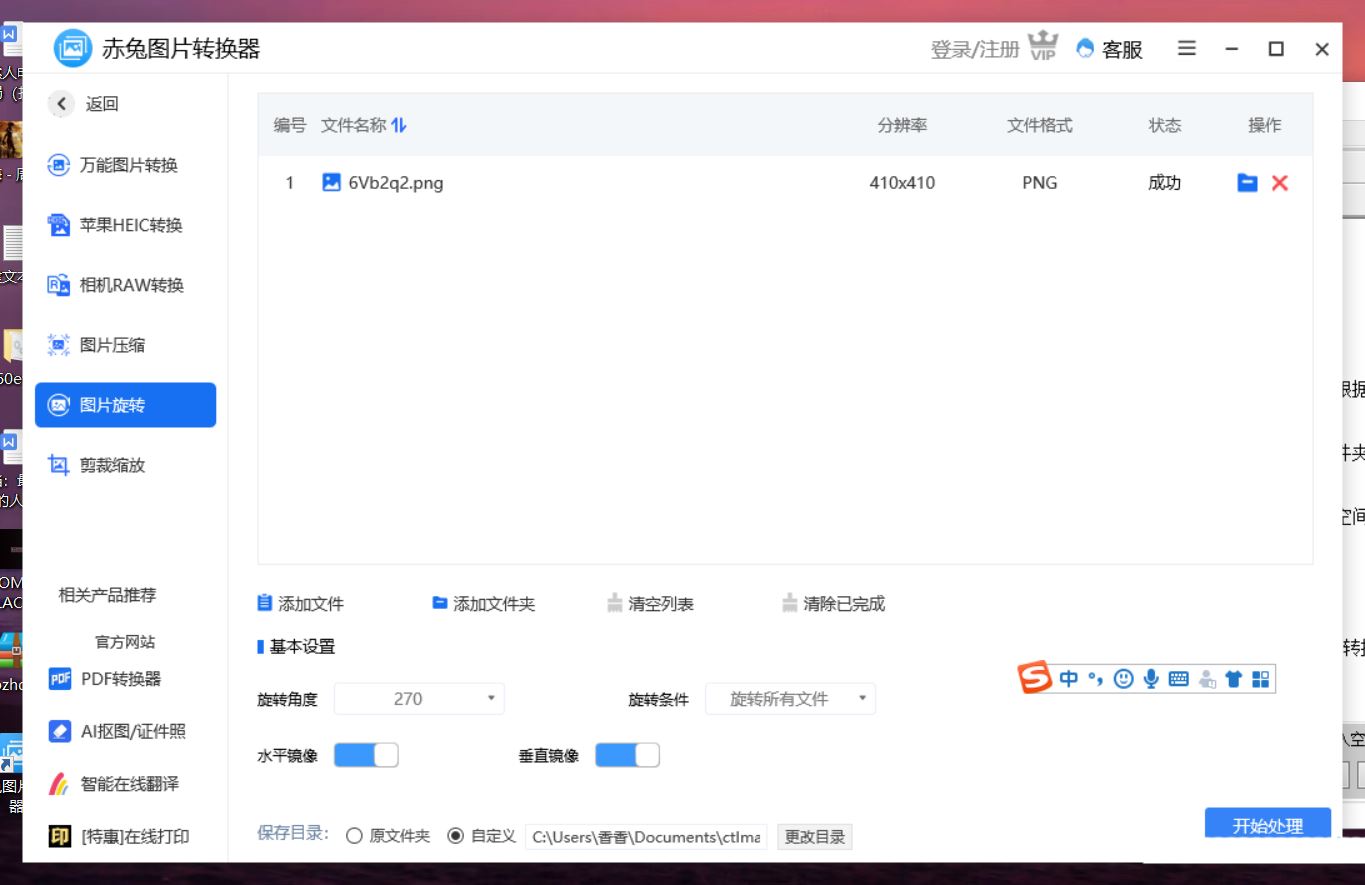
Task: Click resolution value 410x410
Action: [902, 183]
